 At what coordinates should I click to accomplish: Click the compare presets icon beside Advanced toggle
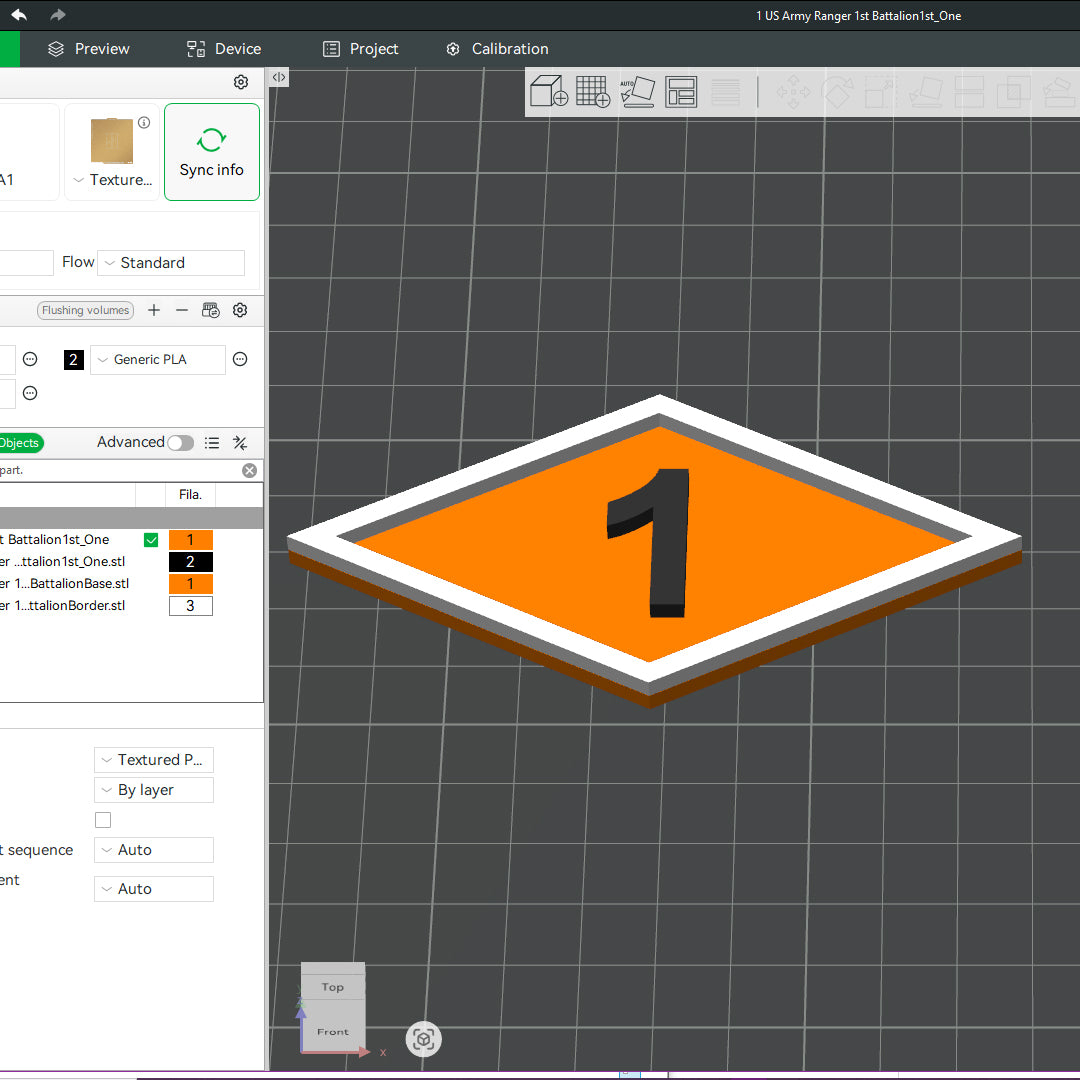click(240, 443)
